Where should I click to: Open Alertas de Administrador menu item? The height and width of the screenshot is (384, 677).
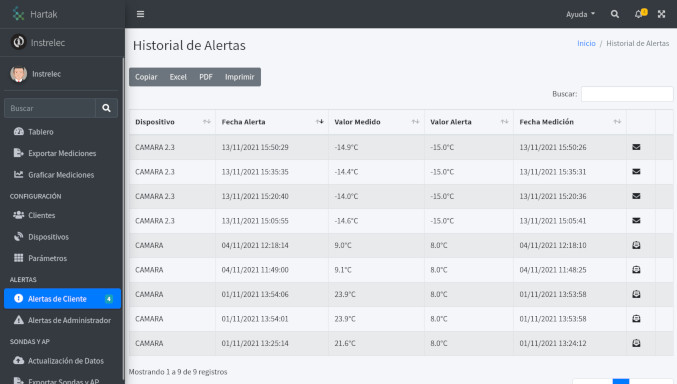[x=62, y=320]
